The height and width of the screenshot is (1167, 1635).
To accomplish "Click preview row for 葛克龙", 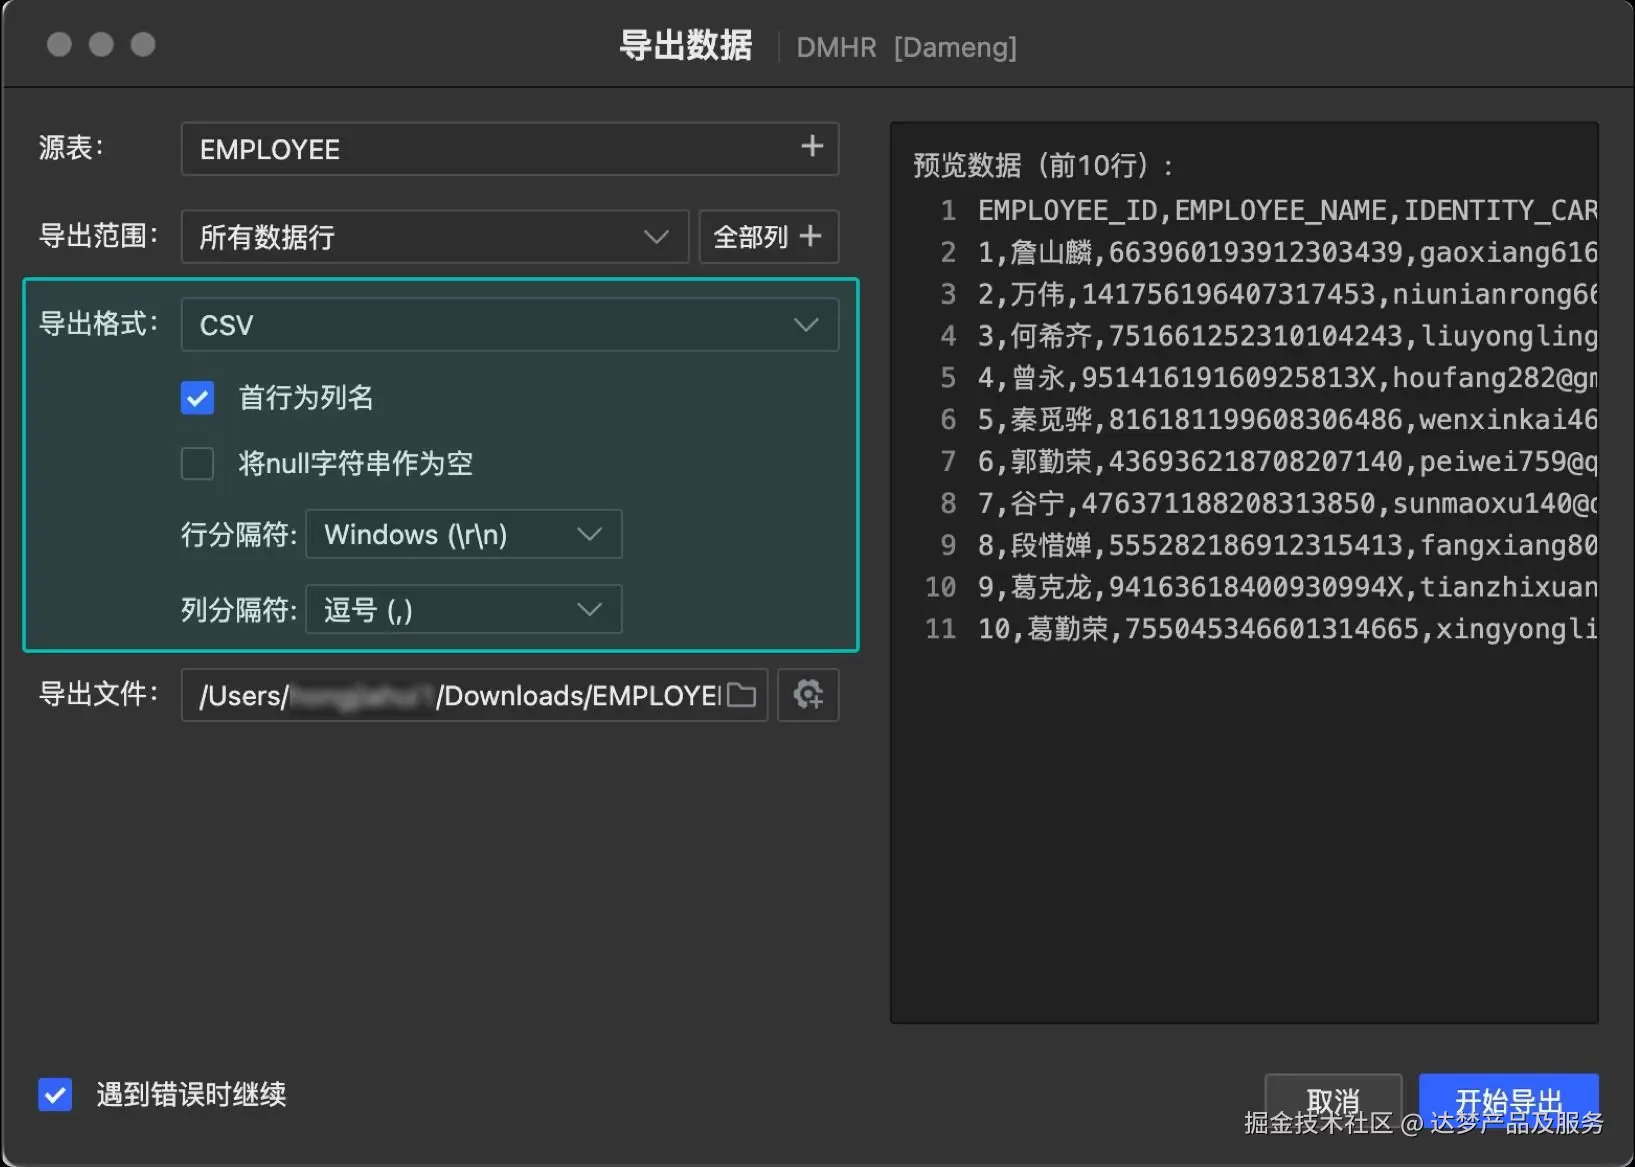I will (x=1287, y=587).
